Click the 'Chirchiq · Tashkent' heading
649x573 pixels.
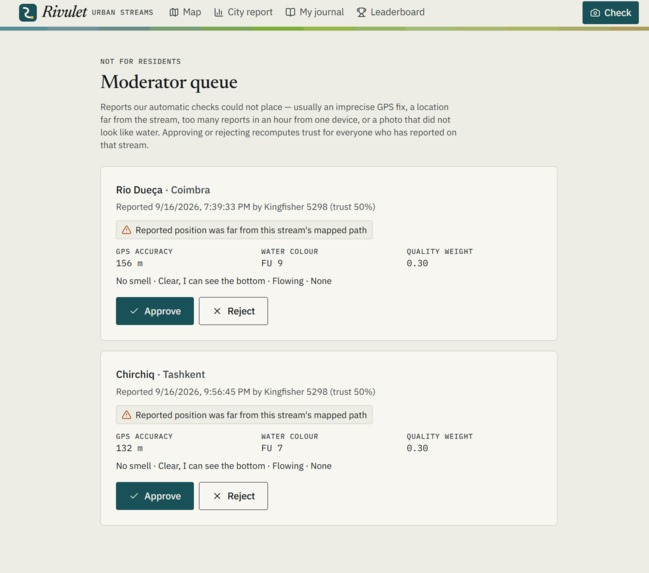[161, 375]
